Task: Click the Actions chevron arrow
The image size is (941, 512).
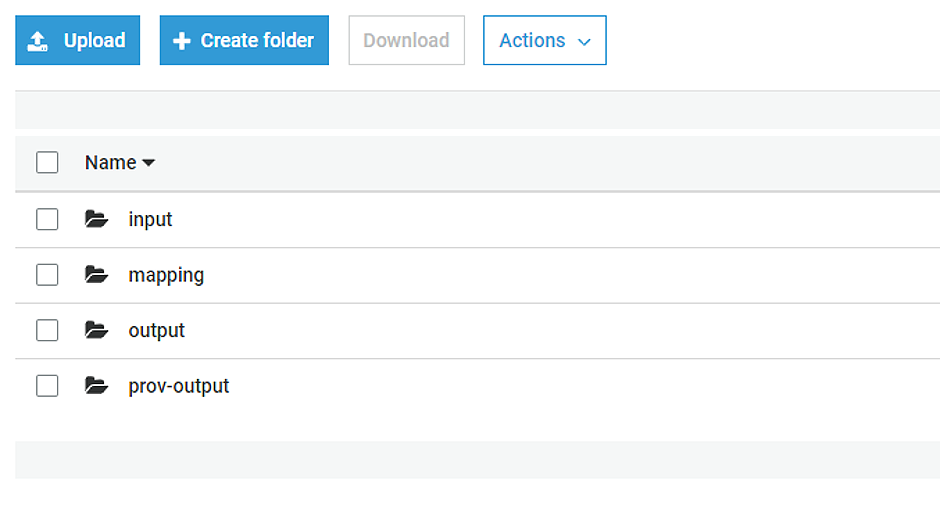Action: 584,42
